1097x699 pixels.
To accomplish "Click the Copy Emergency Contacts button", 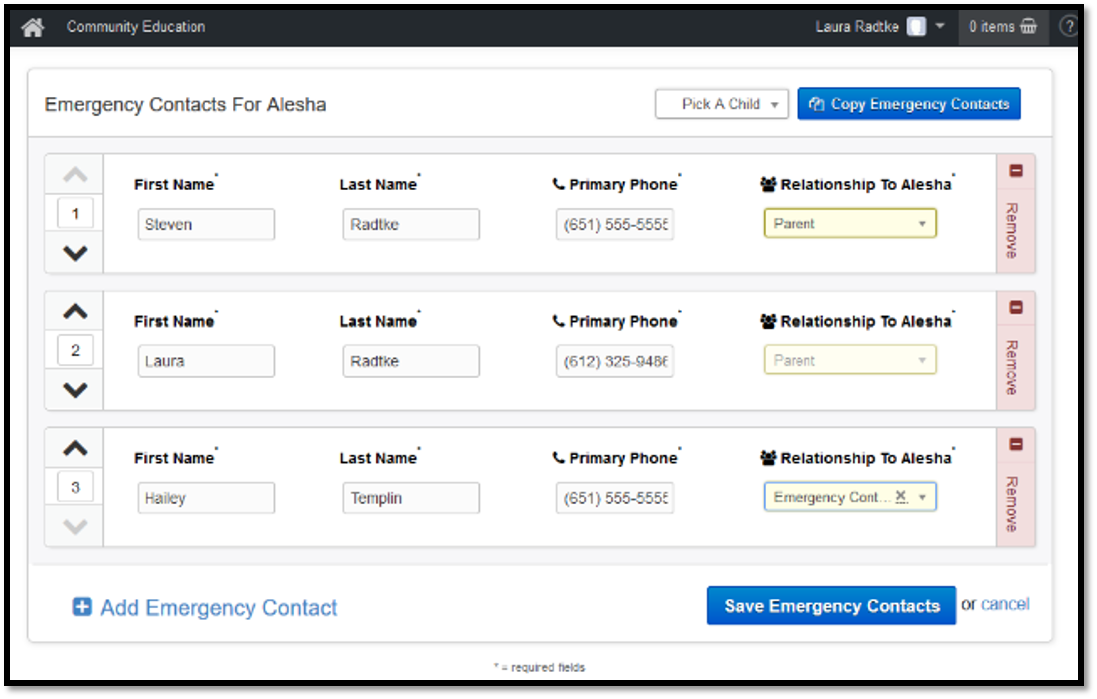I will tap(908, 104).
